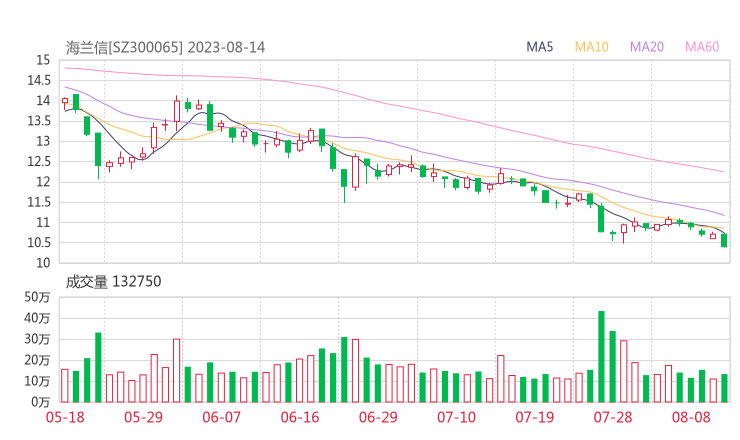Screen dimensions: 740x440
Task: Click the 05-29 date axis label
Action: point(143,417)
